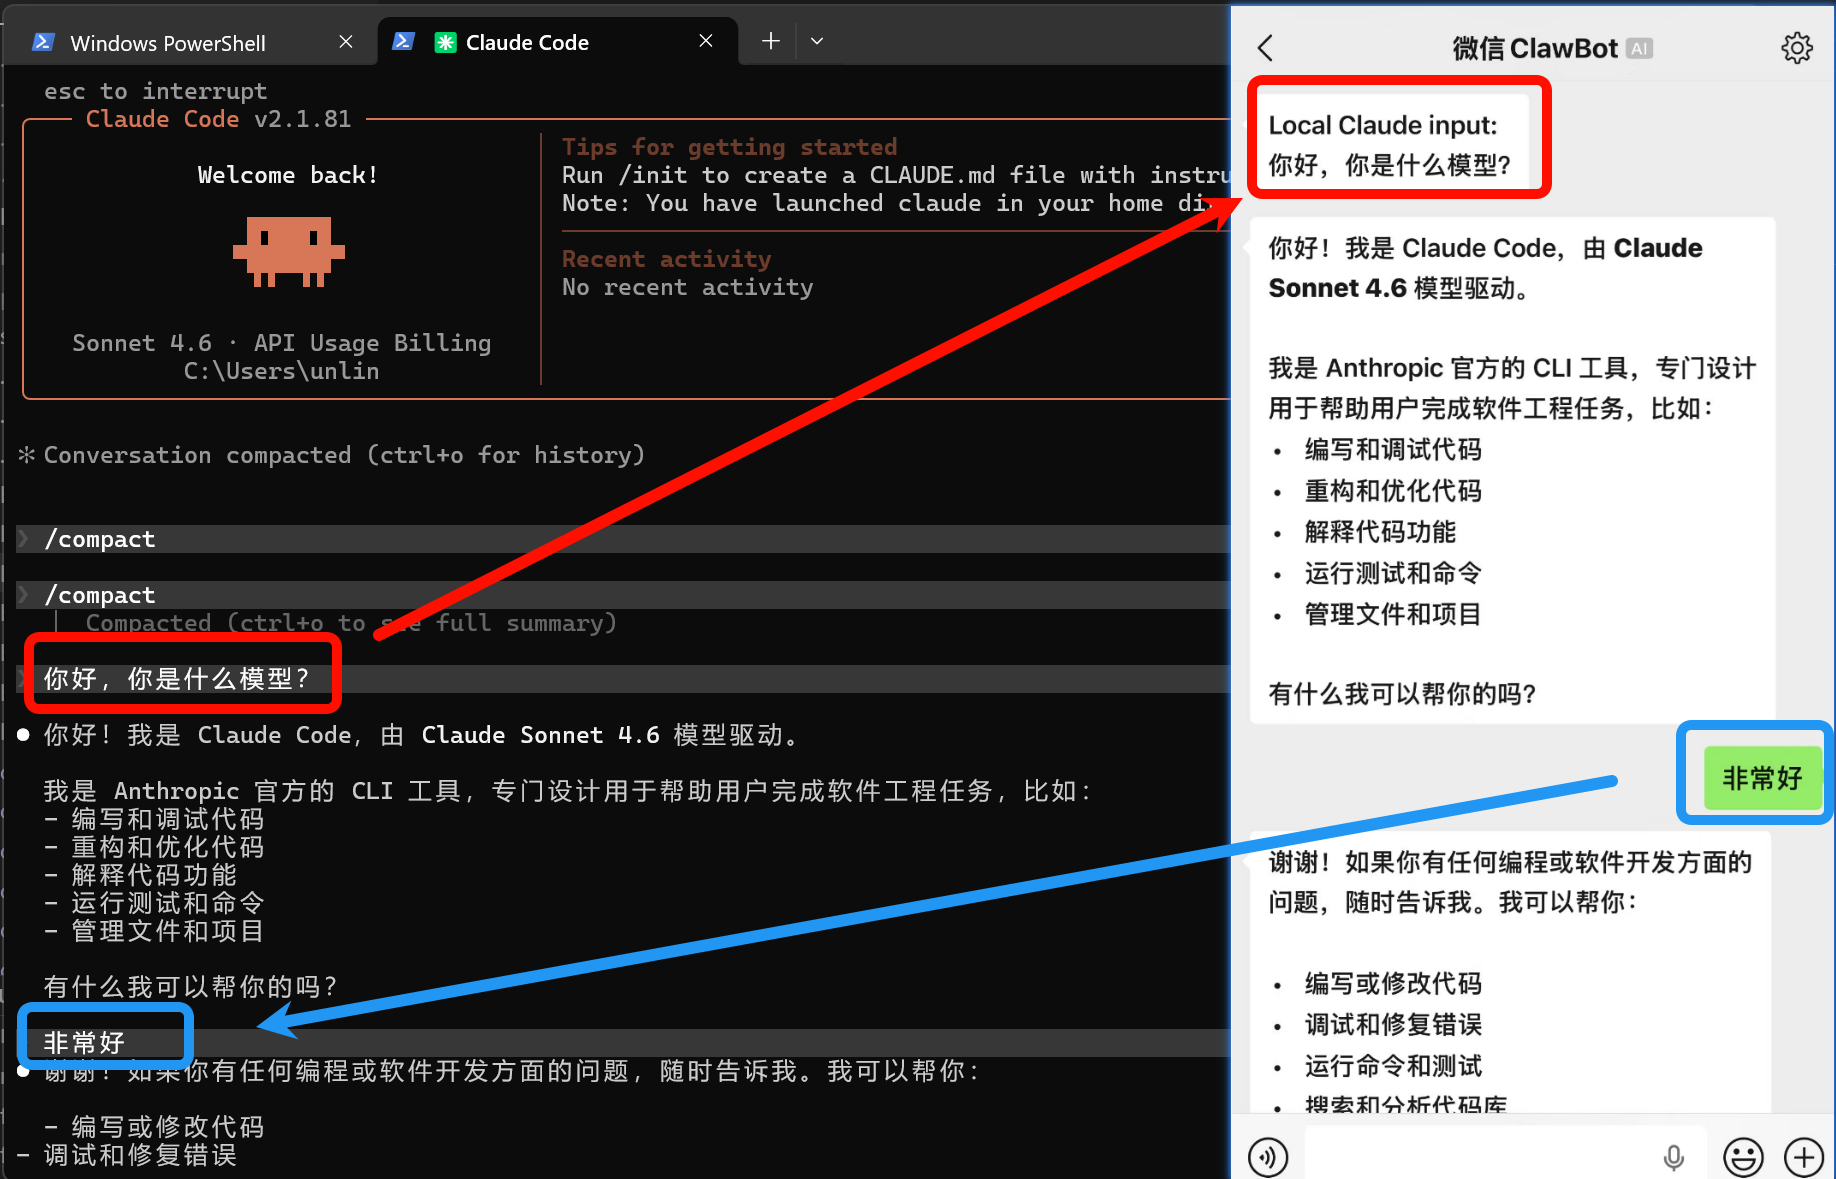Click the green Claude Code tab icon
The image size is (1836, 1179).
pyautogui.click(x=445, y=42)
